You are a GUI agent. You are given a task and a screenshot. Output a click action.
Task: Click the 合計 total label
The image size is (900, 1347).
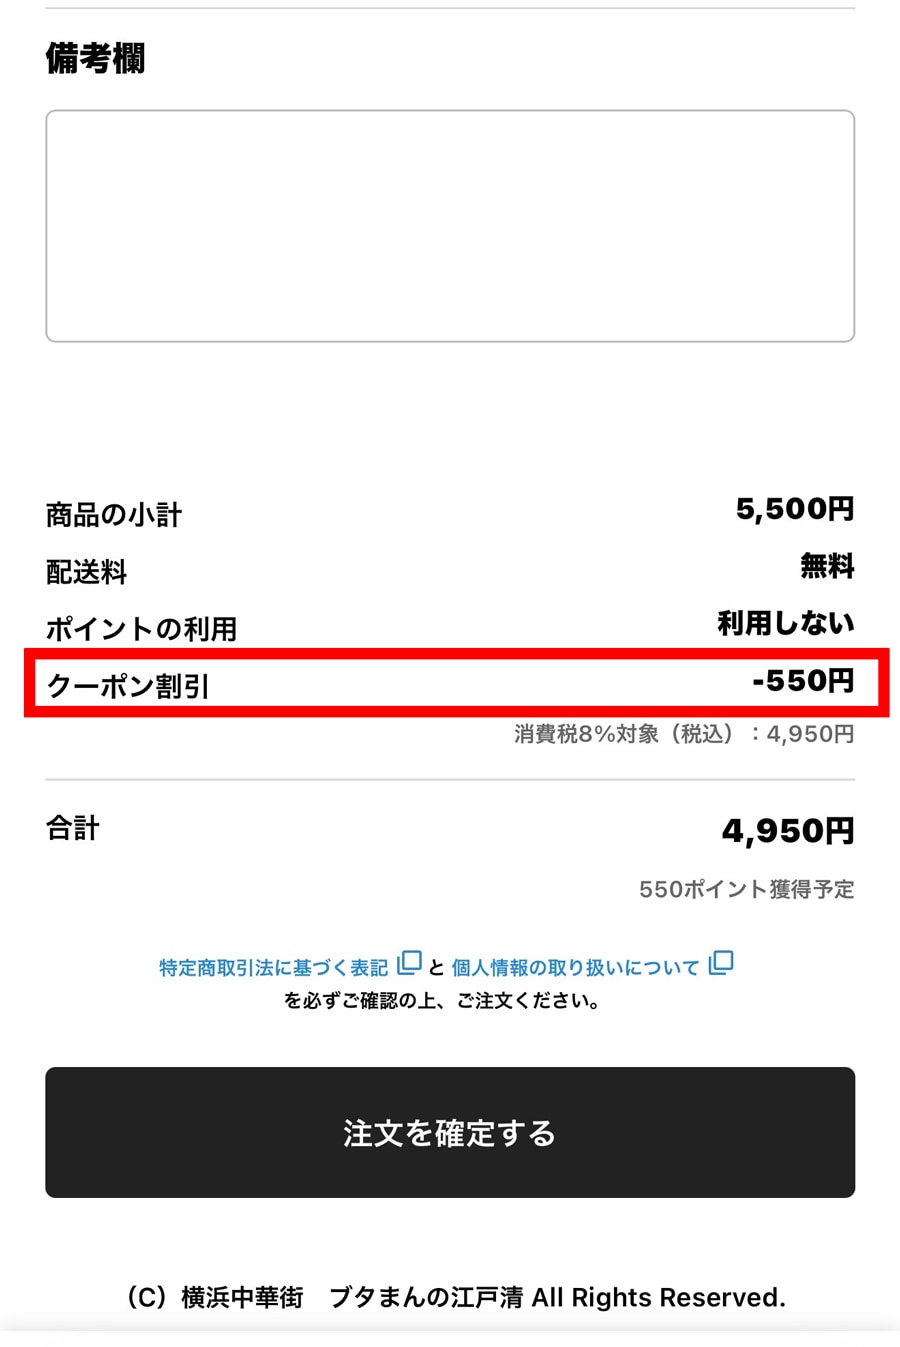(x=72, y=829)
